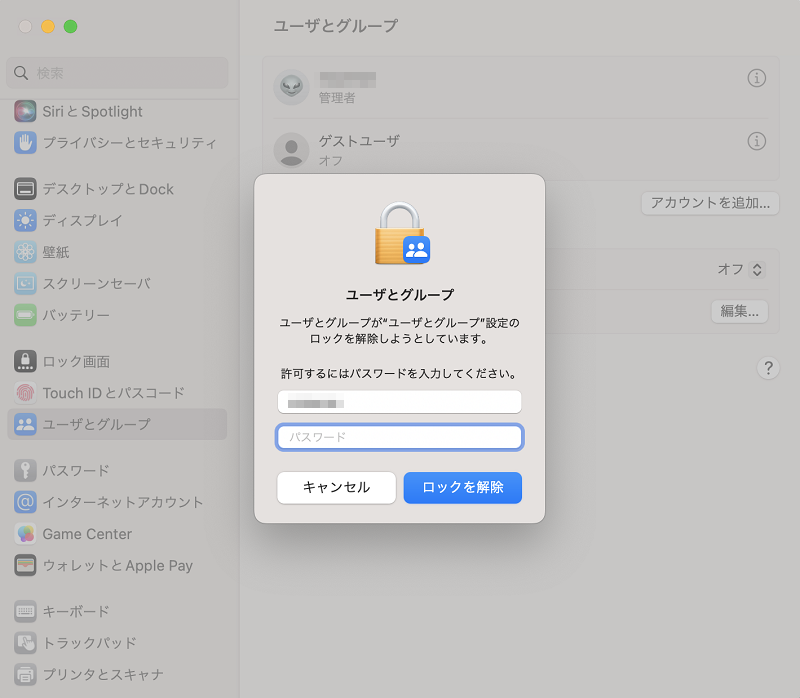Viewport: 800px width, 698px height.
Task: Select インターネットアカウント @ icon
Action: tap(25, 502)
